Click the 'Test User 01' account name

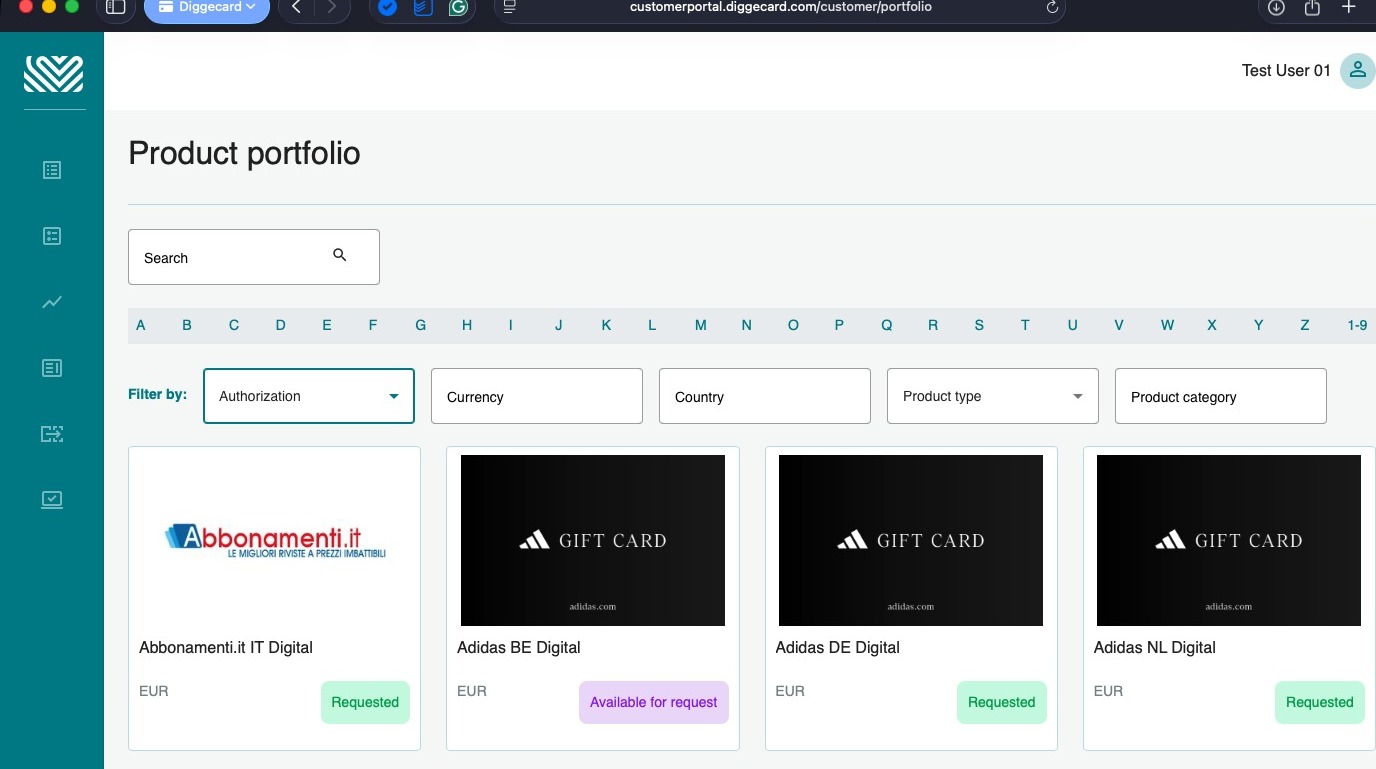[x=1286, y=70]
